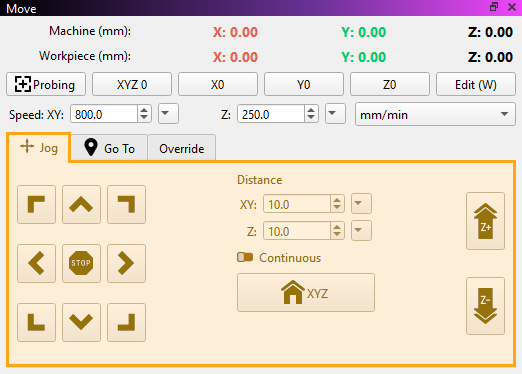Open the mm/min units combo box

tap(435, 114)
